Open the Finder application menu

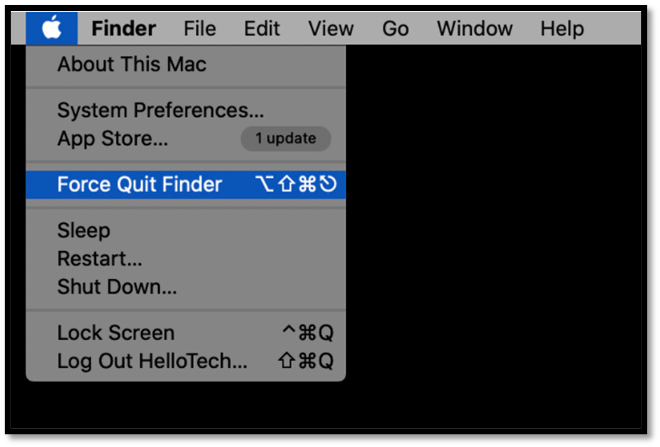tap(124, 28)
